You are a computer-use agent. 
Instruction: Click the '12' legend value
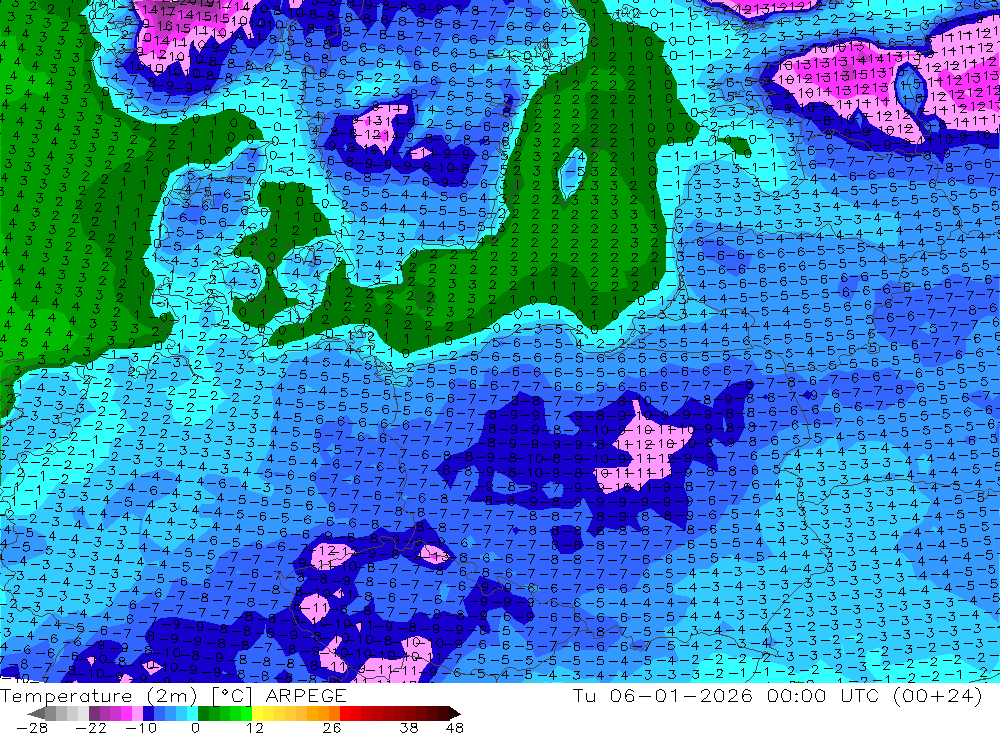[x=254, y=728]
